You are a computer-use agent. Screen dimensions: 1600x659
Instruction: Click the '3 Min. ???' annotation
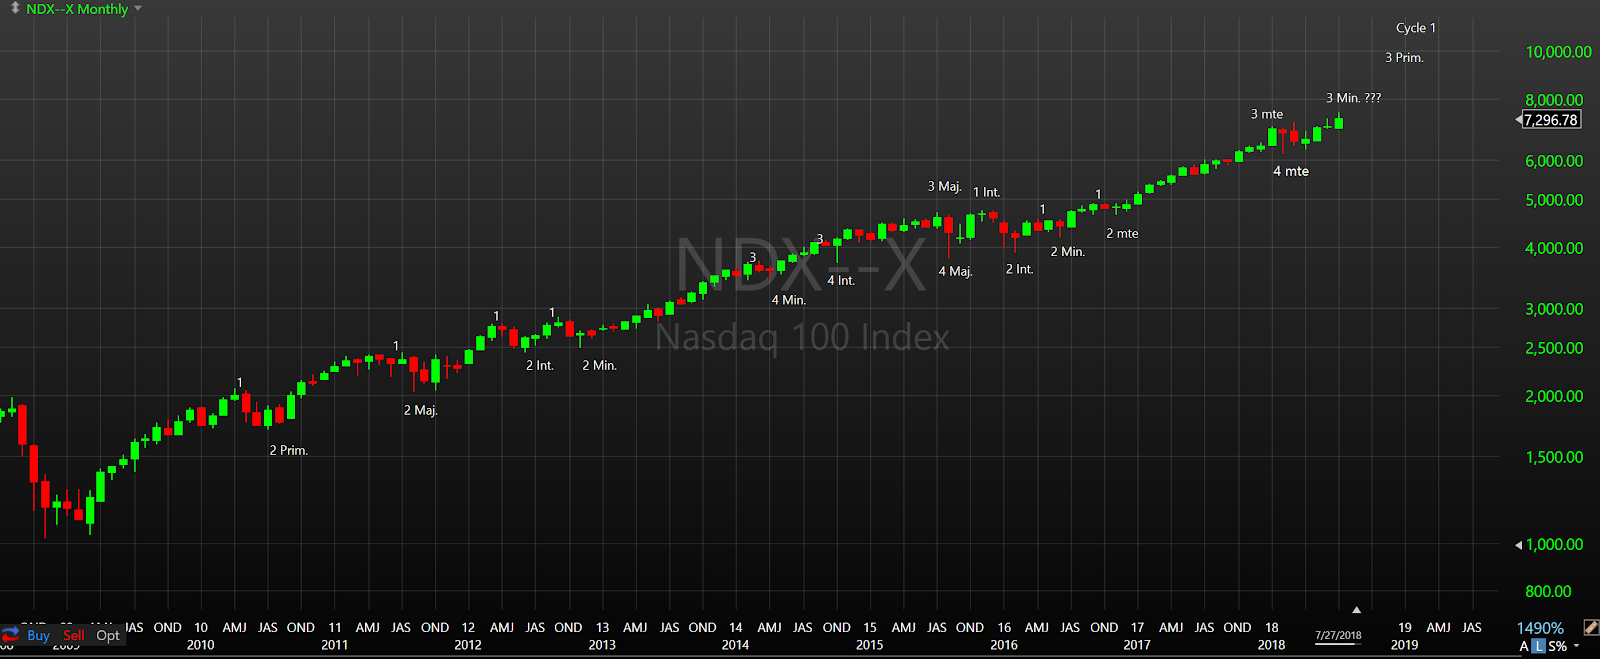tap(1353, 98)
